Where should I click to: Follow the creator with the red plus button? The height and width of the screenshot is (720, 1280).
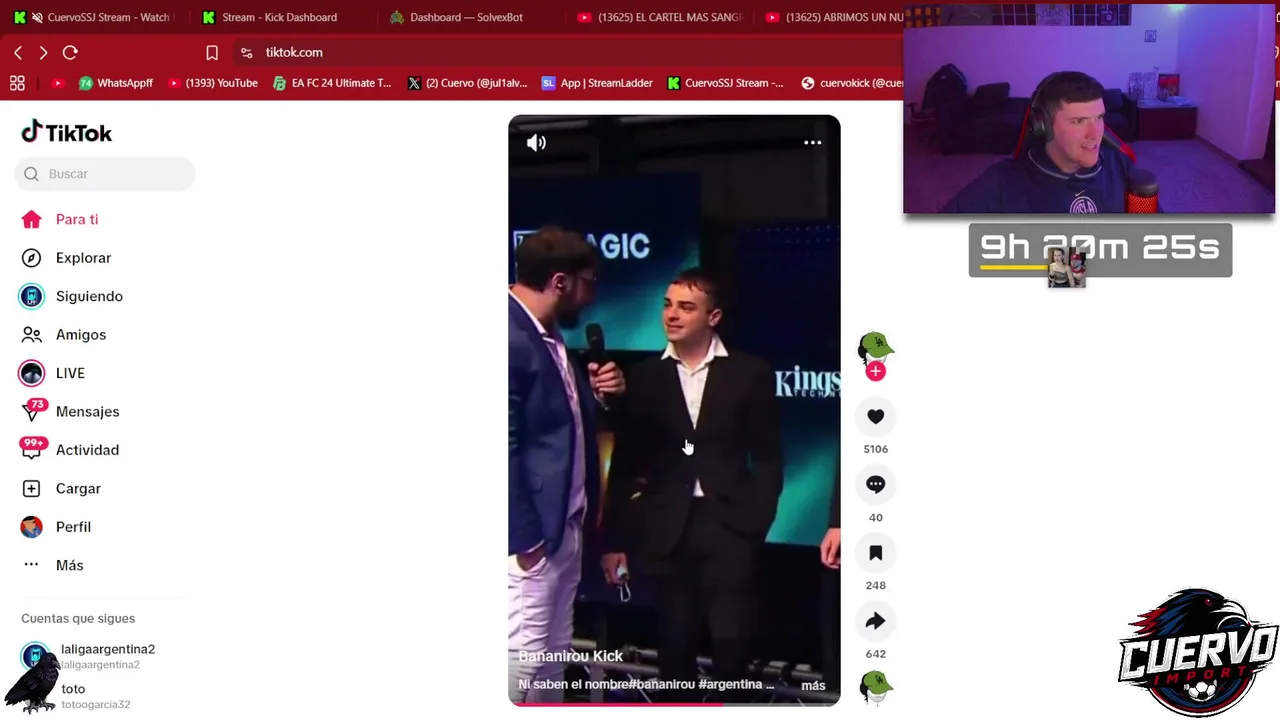876,372
